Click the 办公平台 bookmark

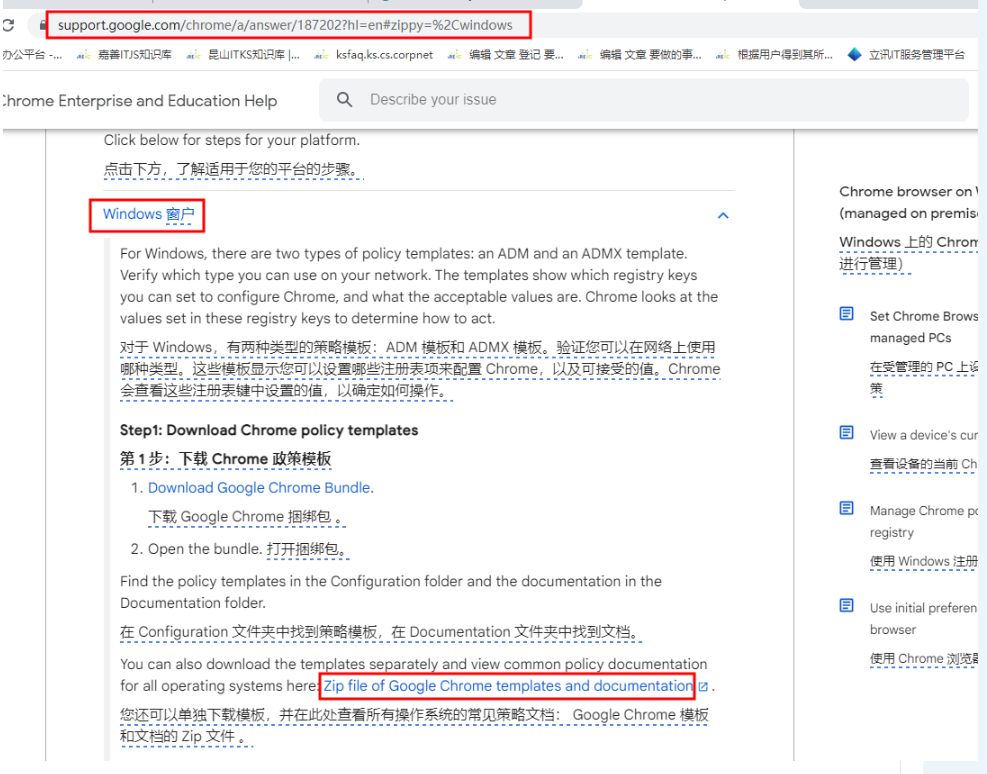[x=31, y=55]
